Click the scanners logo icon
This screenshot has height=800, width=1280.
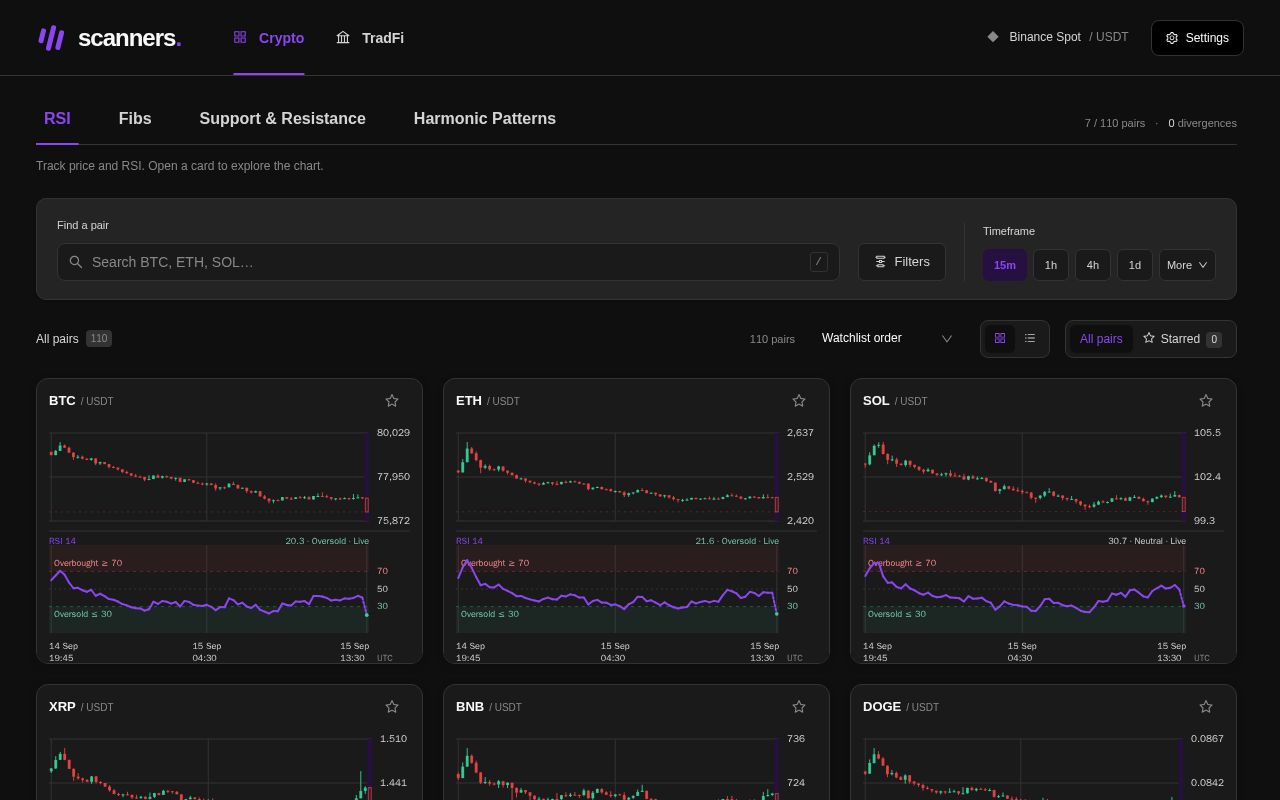point(51,38)
